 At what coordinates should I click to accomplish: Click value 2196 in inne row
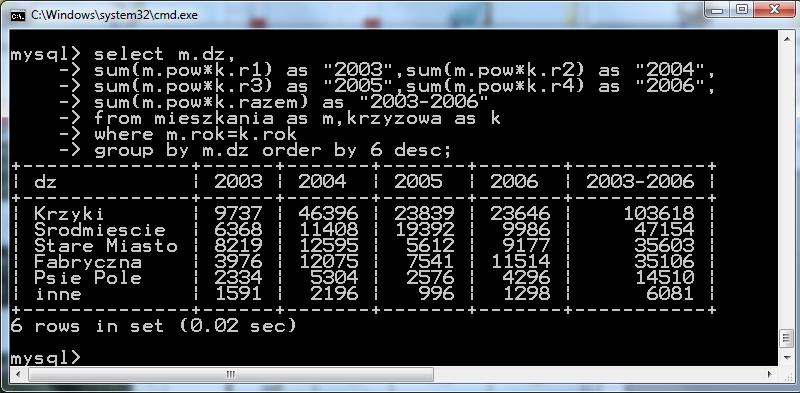click(x=335, y=294)
